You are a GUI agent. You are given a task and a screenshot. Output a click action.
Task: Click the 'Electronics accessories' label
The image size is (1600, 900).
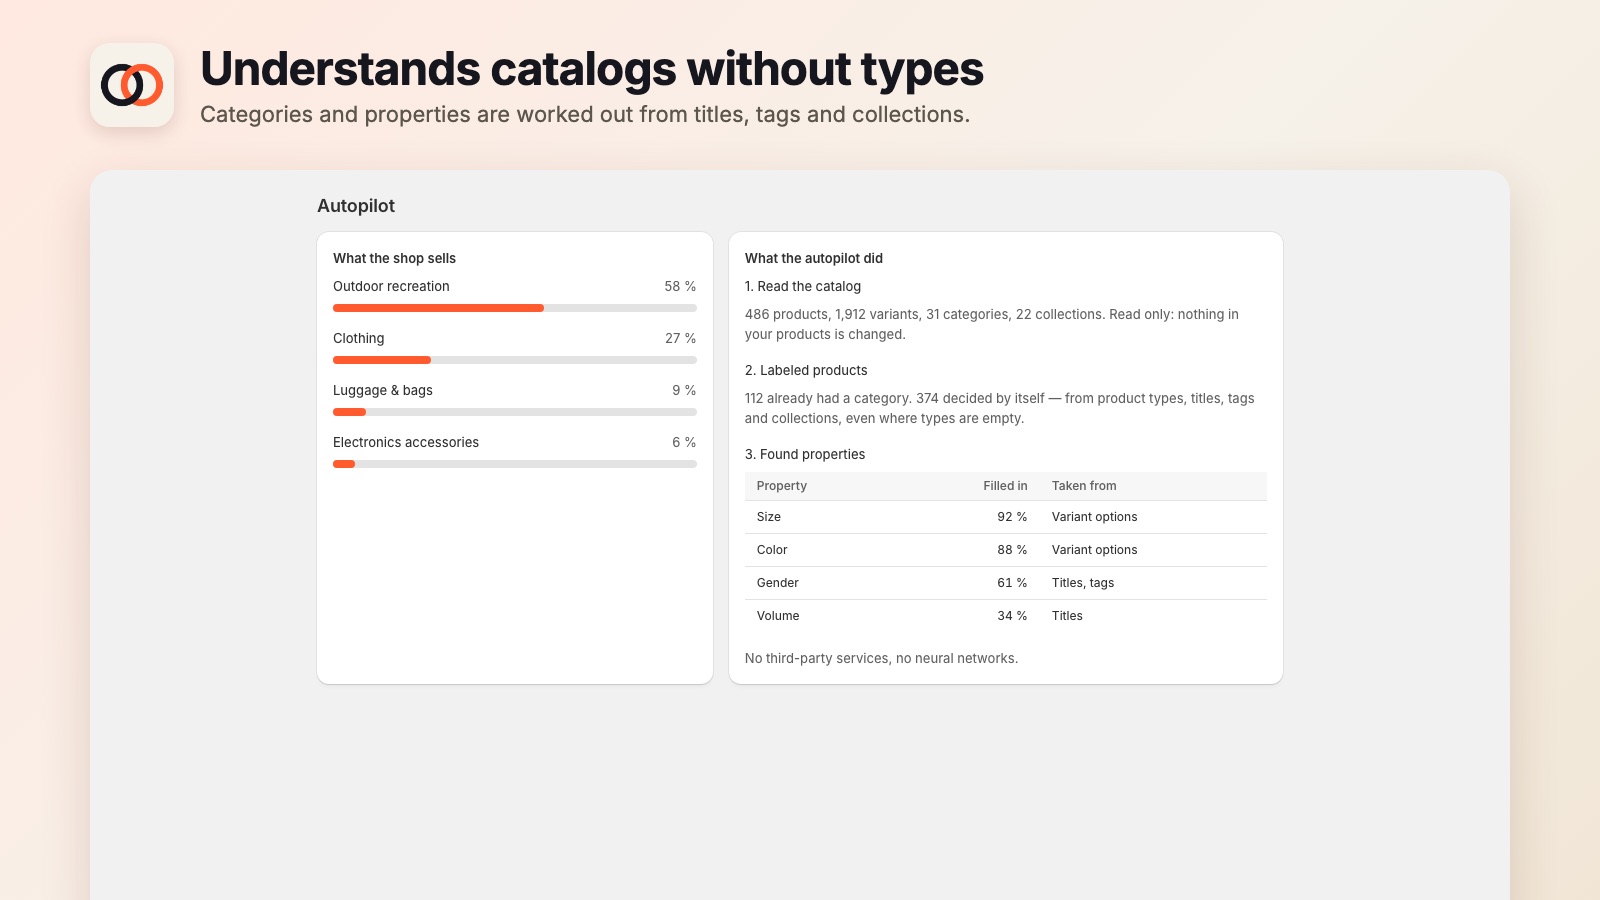[406, 442]
